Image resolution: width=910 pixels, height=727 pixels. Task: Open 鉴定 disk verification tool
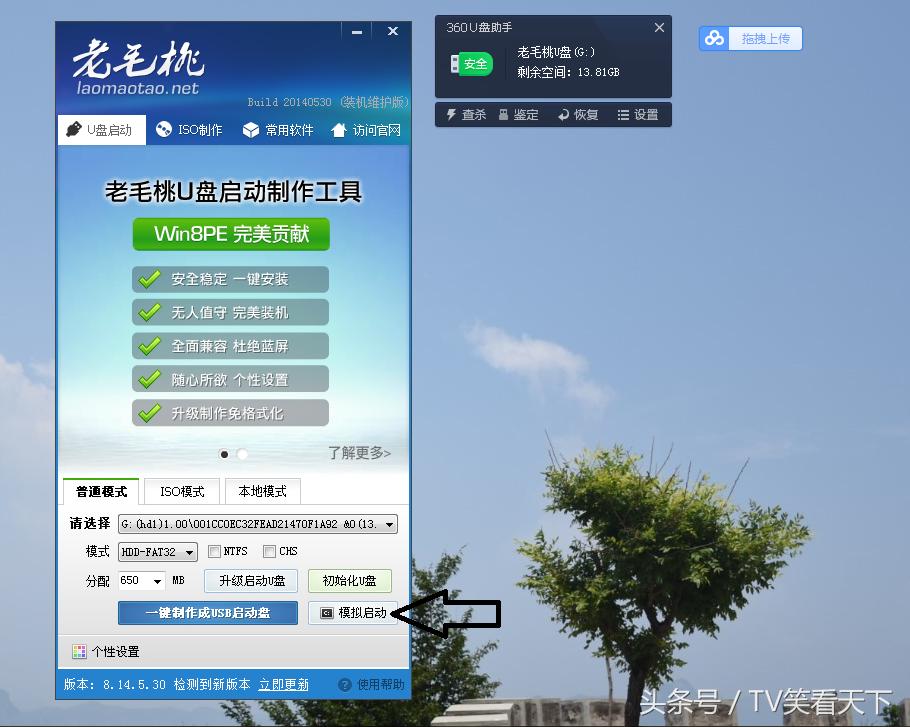click(520, 114)
